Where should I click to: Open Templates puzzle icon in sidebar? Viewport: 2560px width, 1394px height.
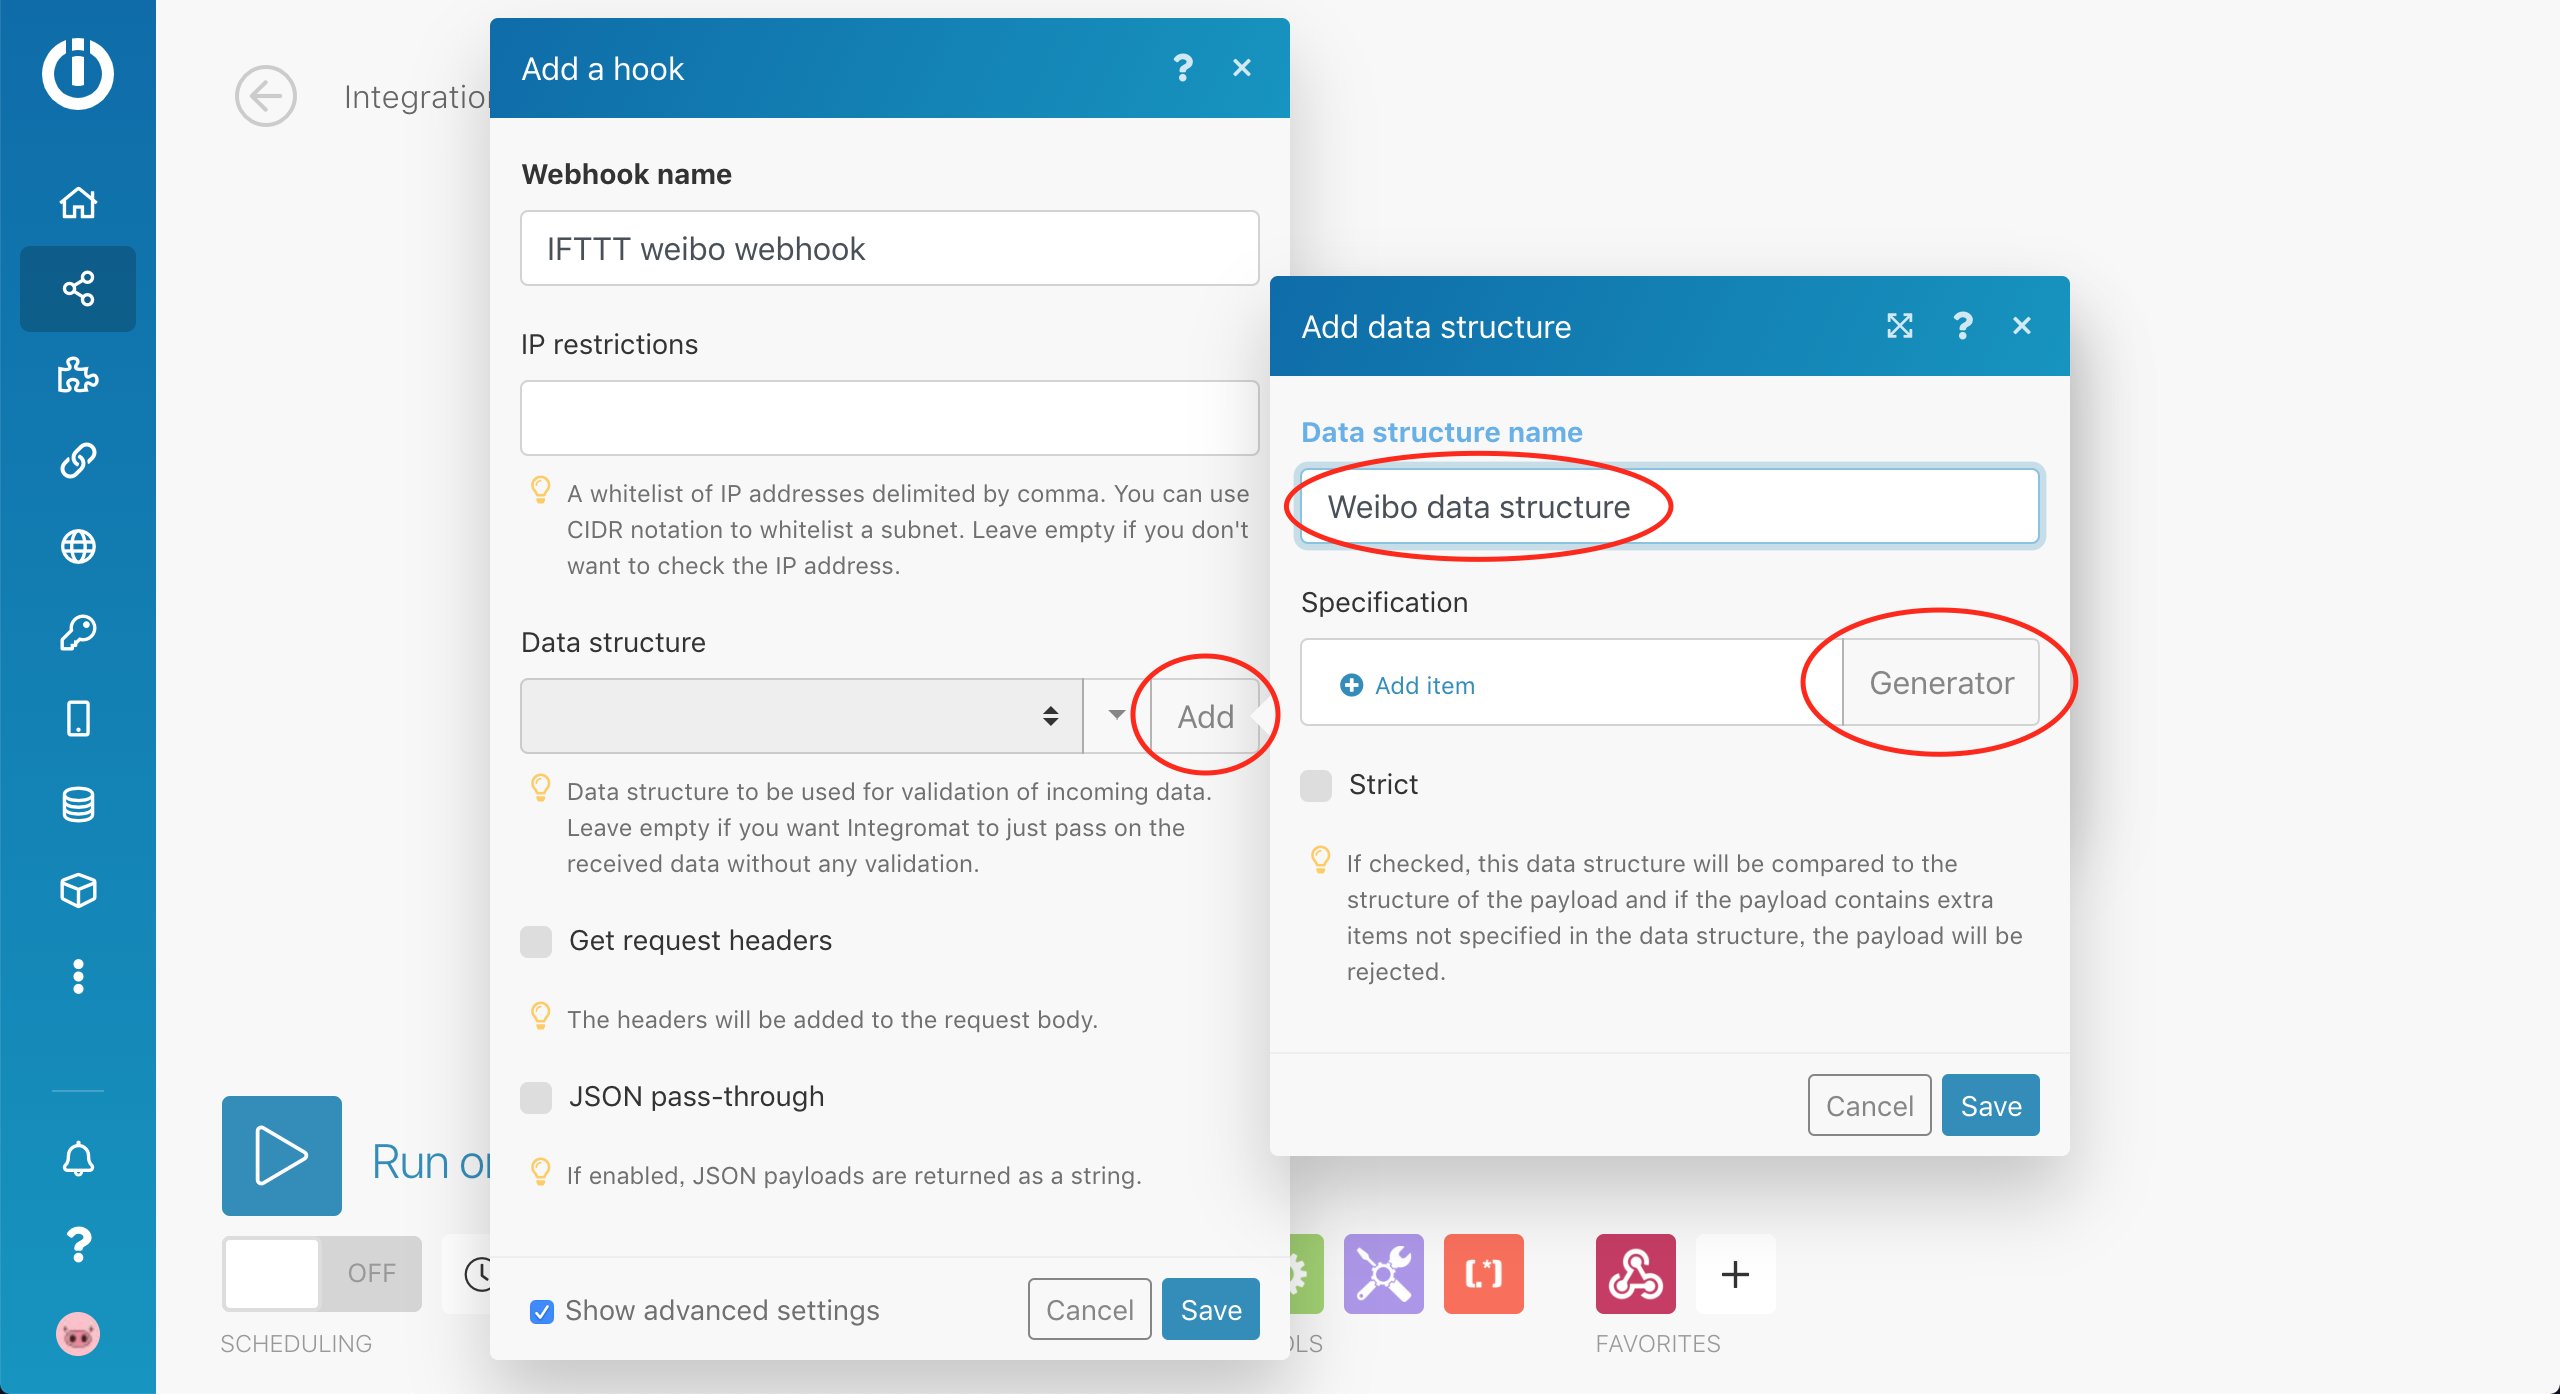click(x=78, y=375)
